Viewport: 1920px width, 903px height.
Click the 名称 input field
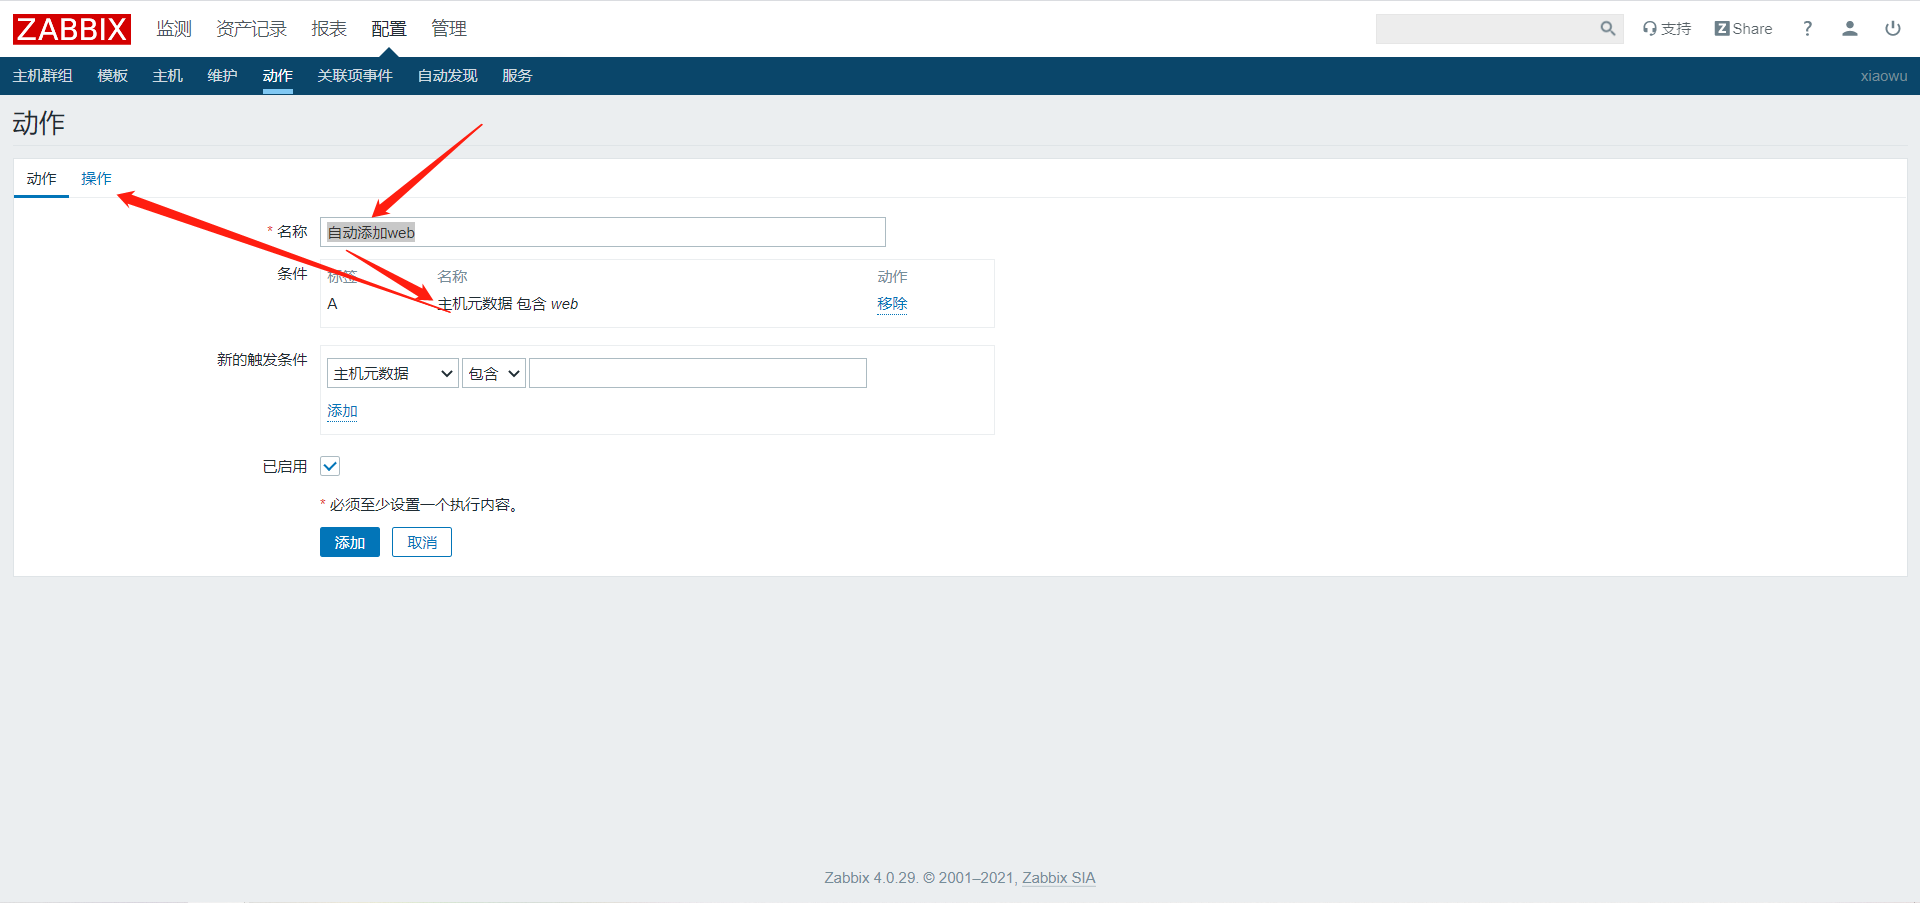(602, 232)
